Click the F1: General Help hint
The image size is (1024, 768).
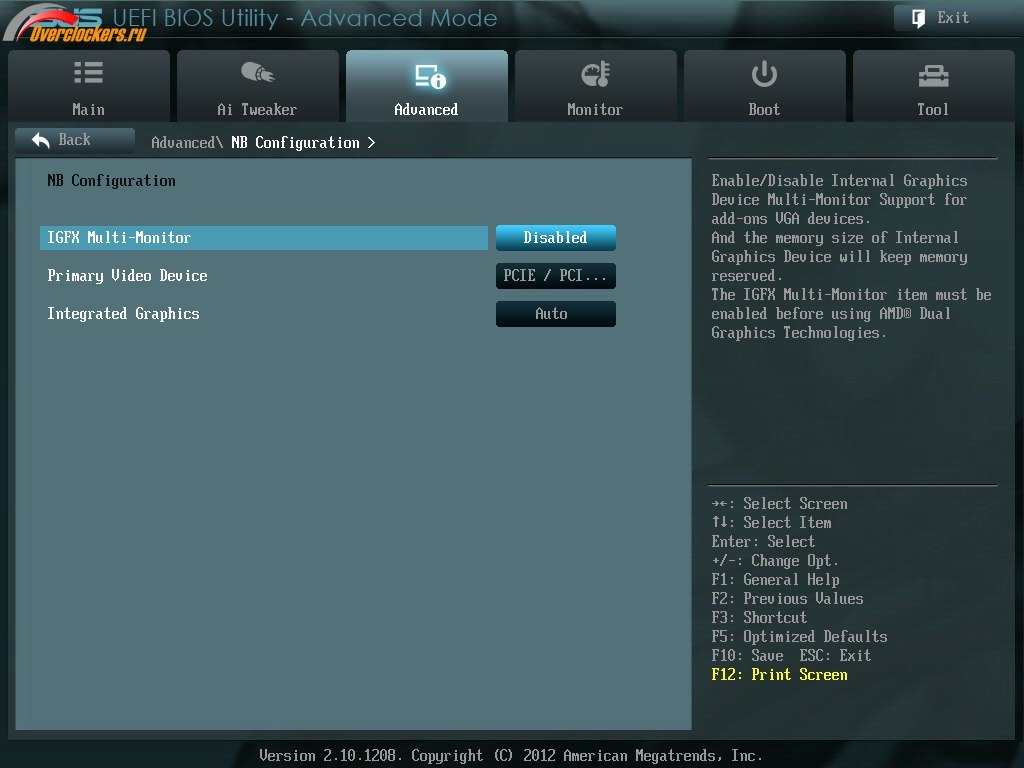pyautogui.click(x=775, y=580)
